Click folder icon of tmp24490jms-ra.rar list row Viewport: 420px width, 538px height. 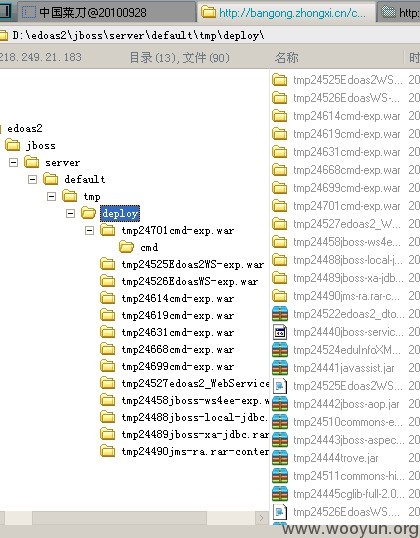280,296
